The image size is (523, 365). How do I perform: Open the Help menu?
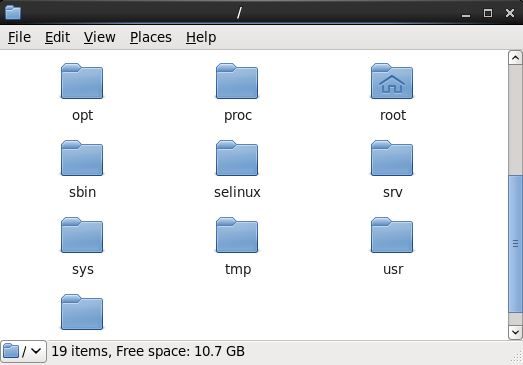(201, 37)
